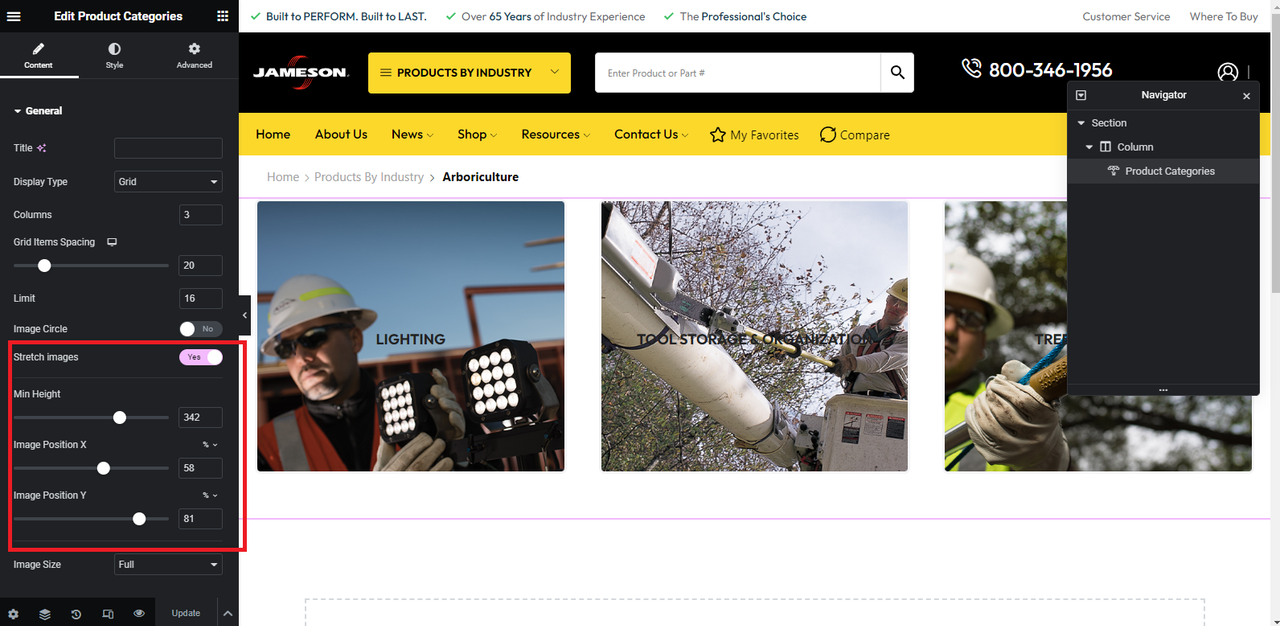Close the Navigator panel

(1246, 96)
